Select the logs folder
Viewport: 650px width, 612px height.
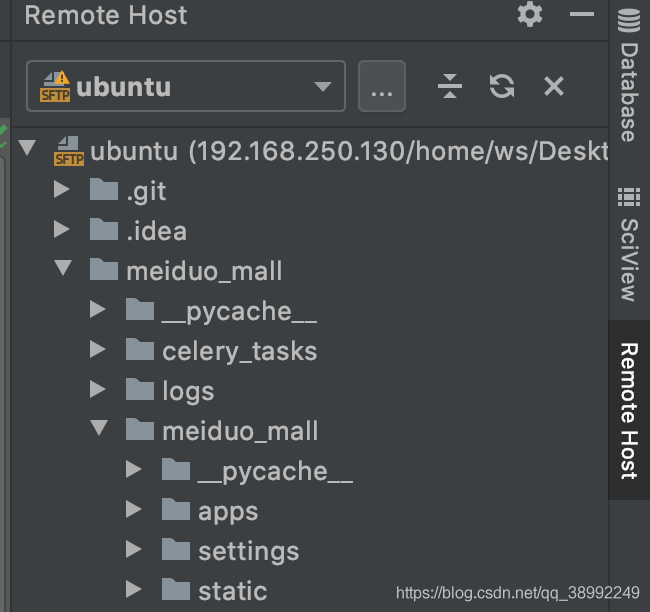188,391
